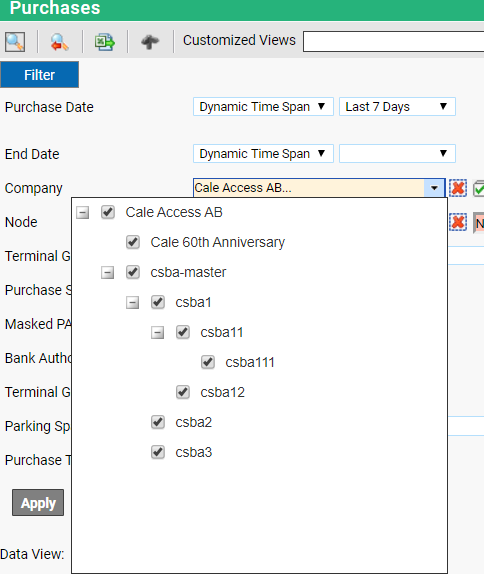Select the Filter tab
Screen dimensions: 484x574
pyautogui.click(x=40, y=75)
